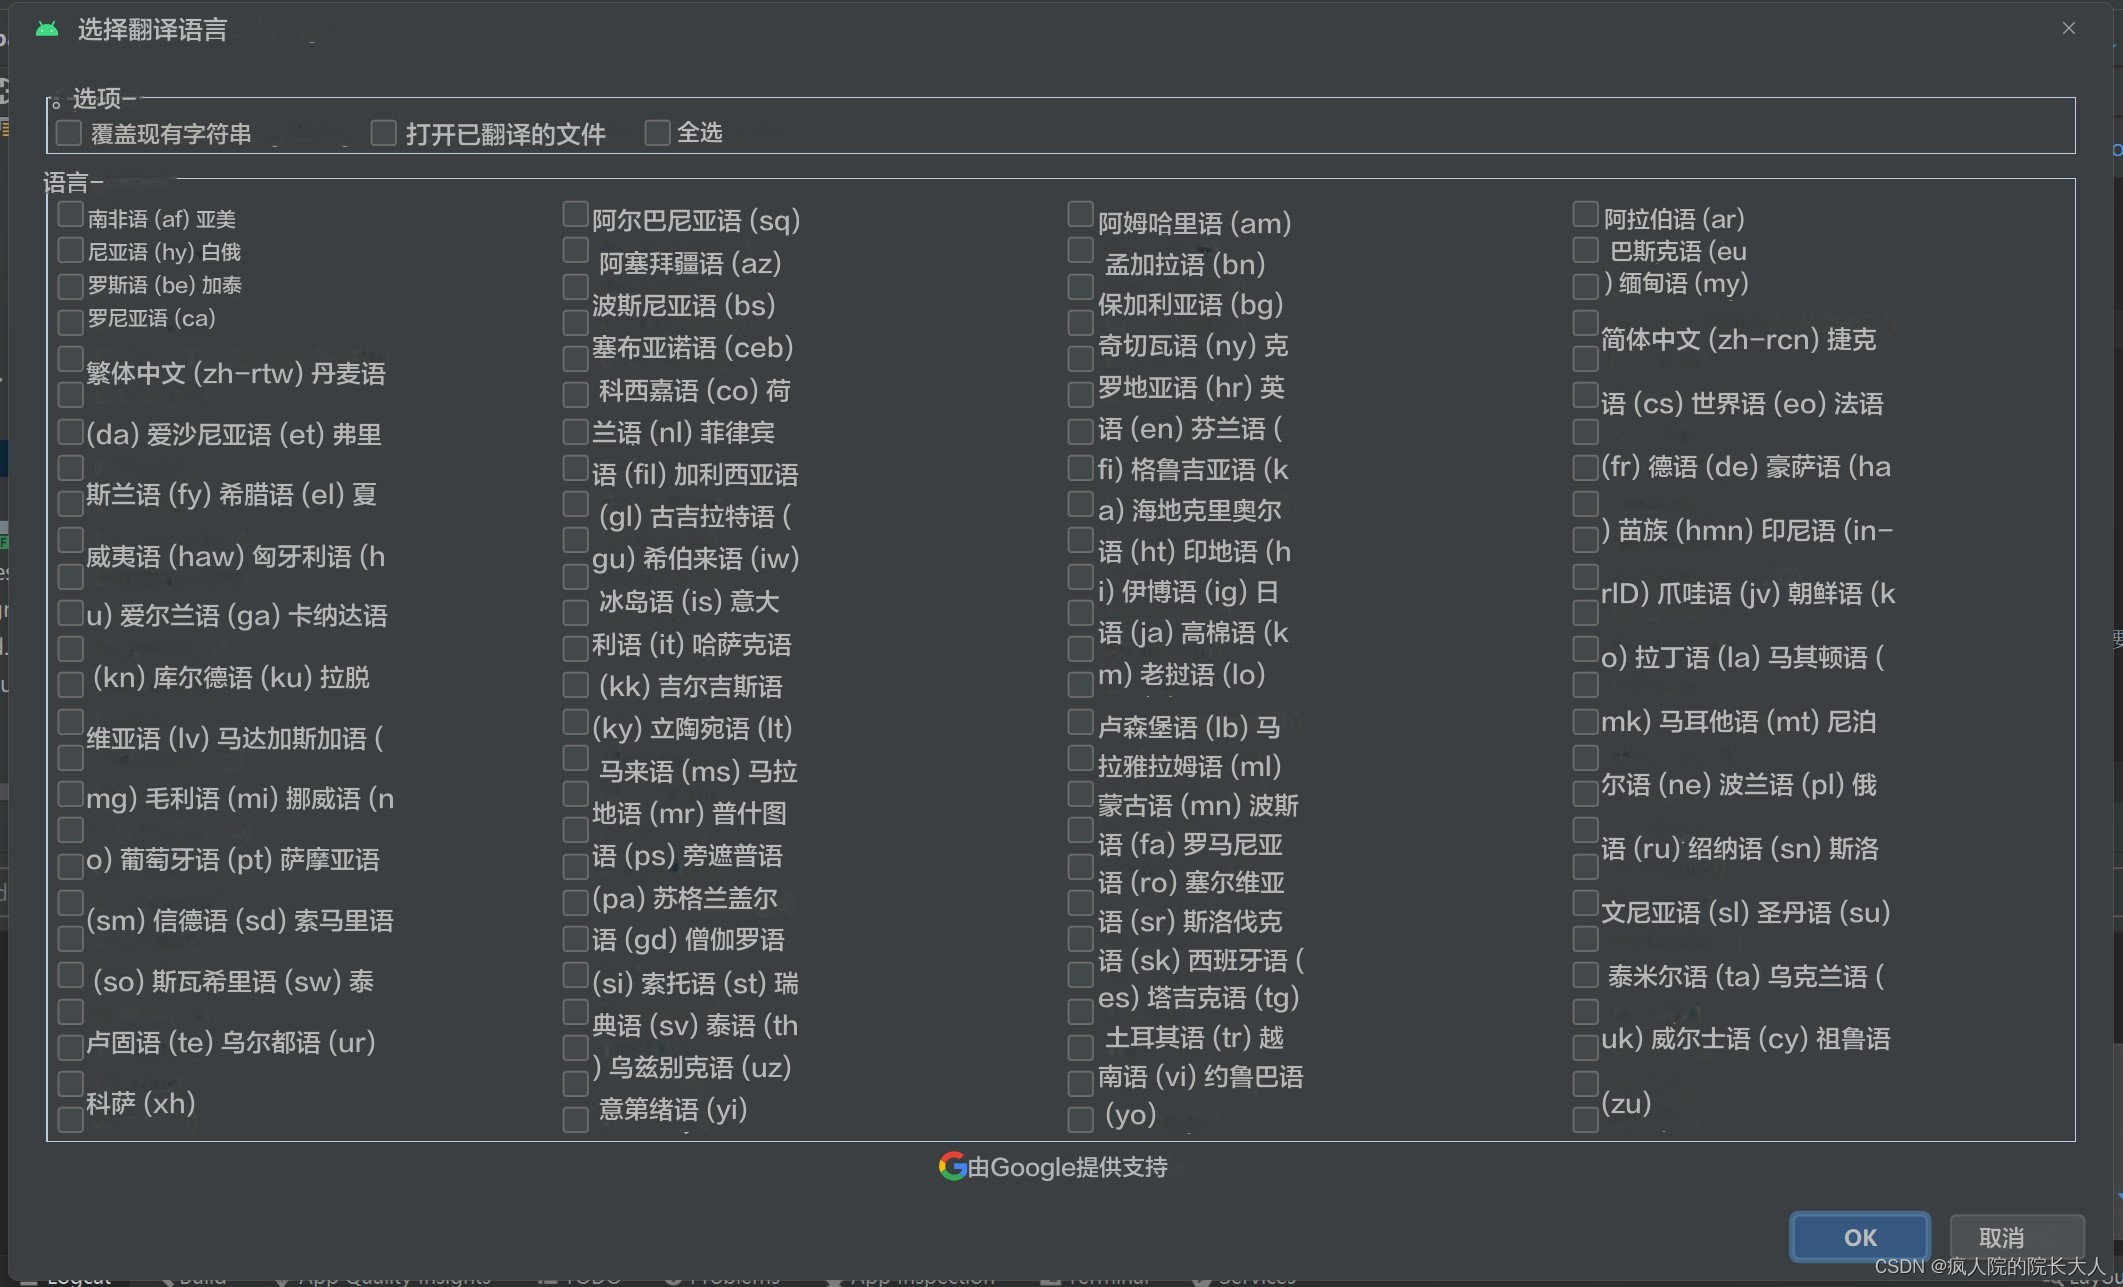Check the box next to 兰语 (nl)
This screenshot has height=1287, width=2123.
pos(575,431)
